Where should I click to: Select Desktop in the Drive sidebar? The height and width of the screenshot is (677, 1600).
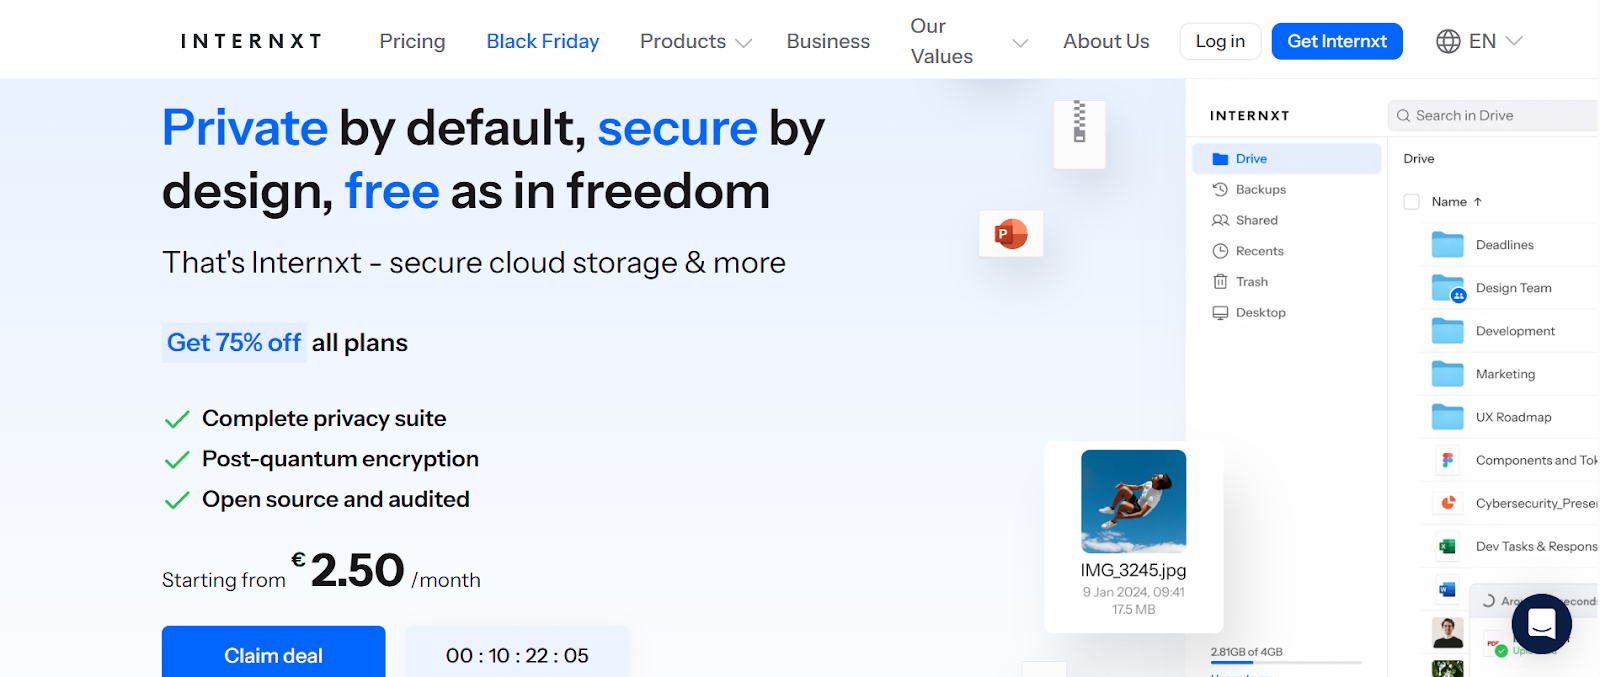(x=1257, y=312)
